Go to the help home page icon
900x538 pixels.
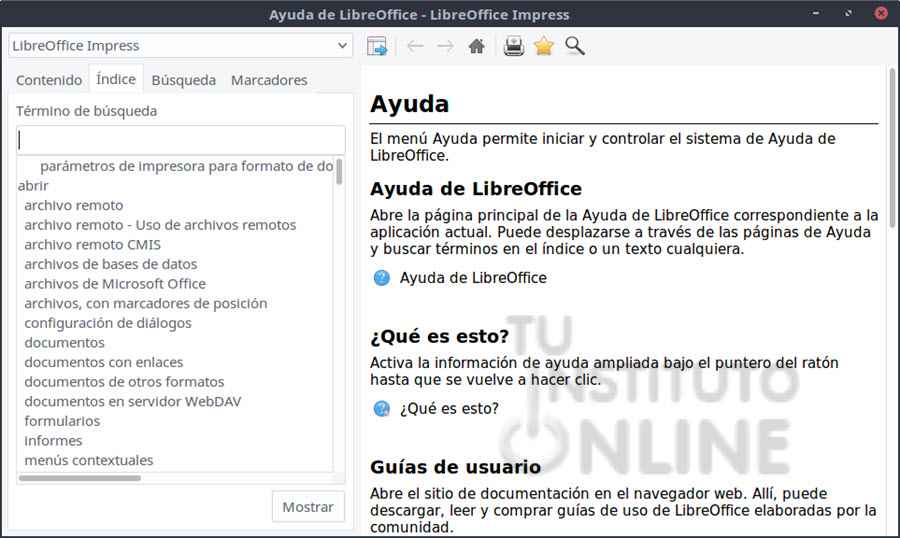pos(477,46)
